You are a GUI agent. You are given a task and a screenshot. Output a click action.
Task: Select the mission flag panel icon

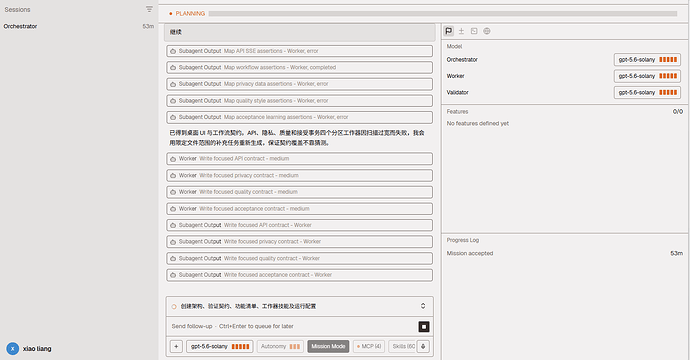point(448,31)
